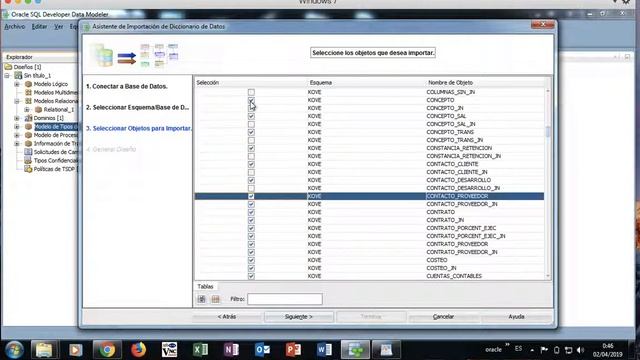Check the CONCEPTO_SAL_JN checkbox
Viewport: 640px width, 360px height.
click(251, 124)
